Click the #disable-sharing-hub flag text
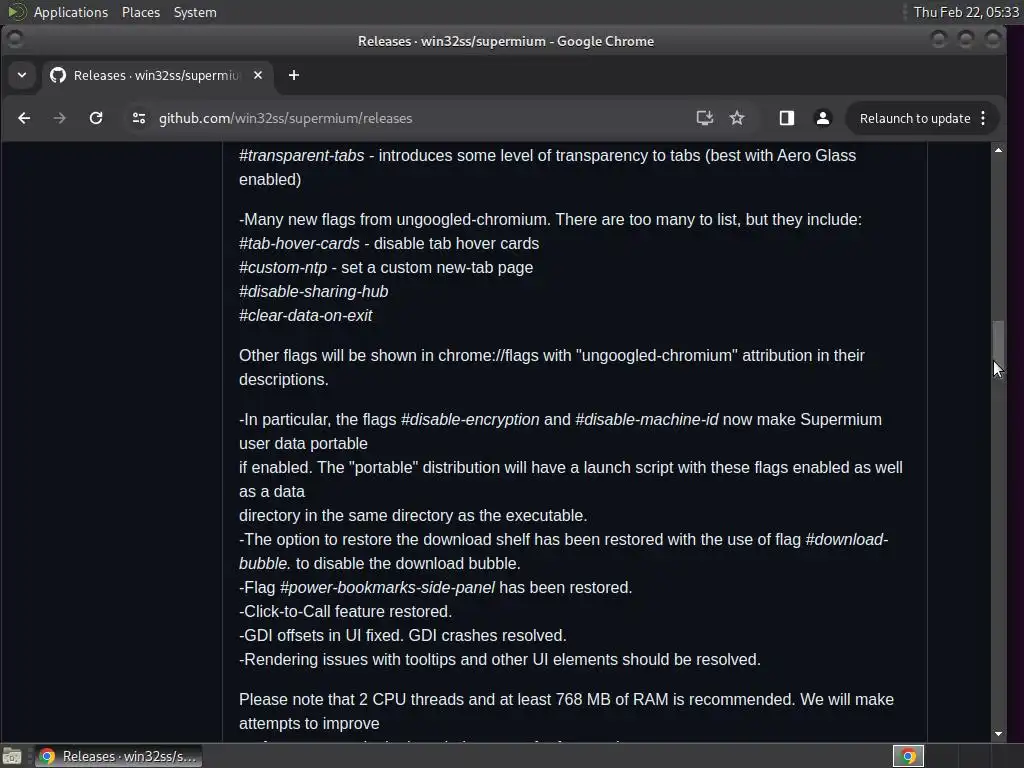Screen dimensions: 1024x768 pos(313,291)
